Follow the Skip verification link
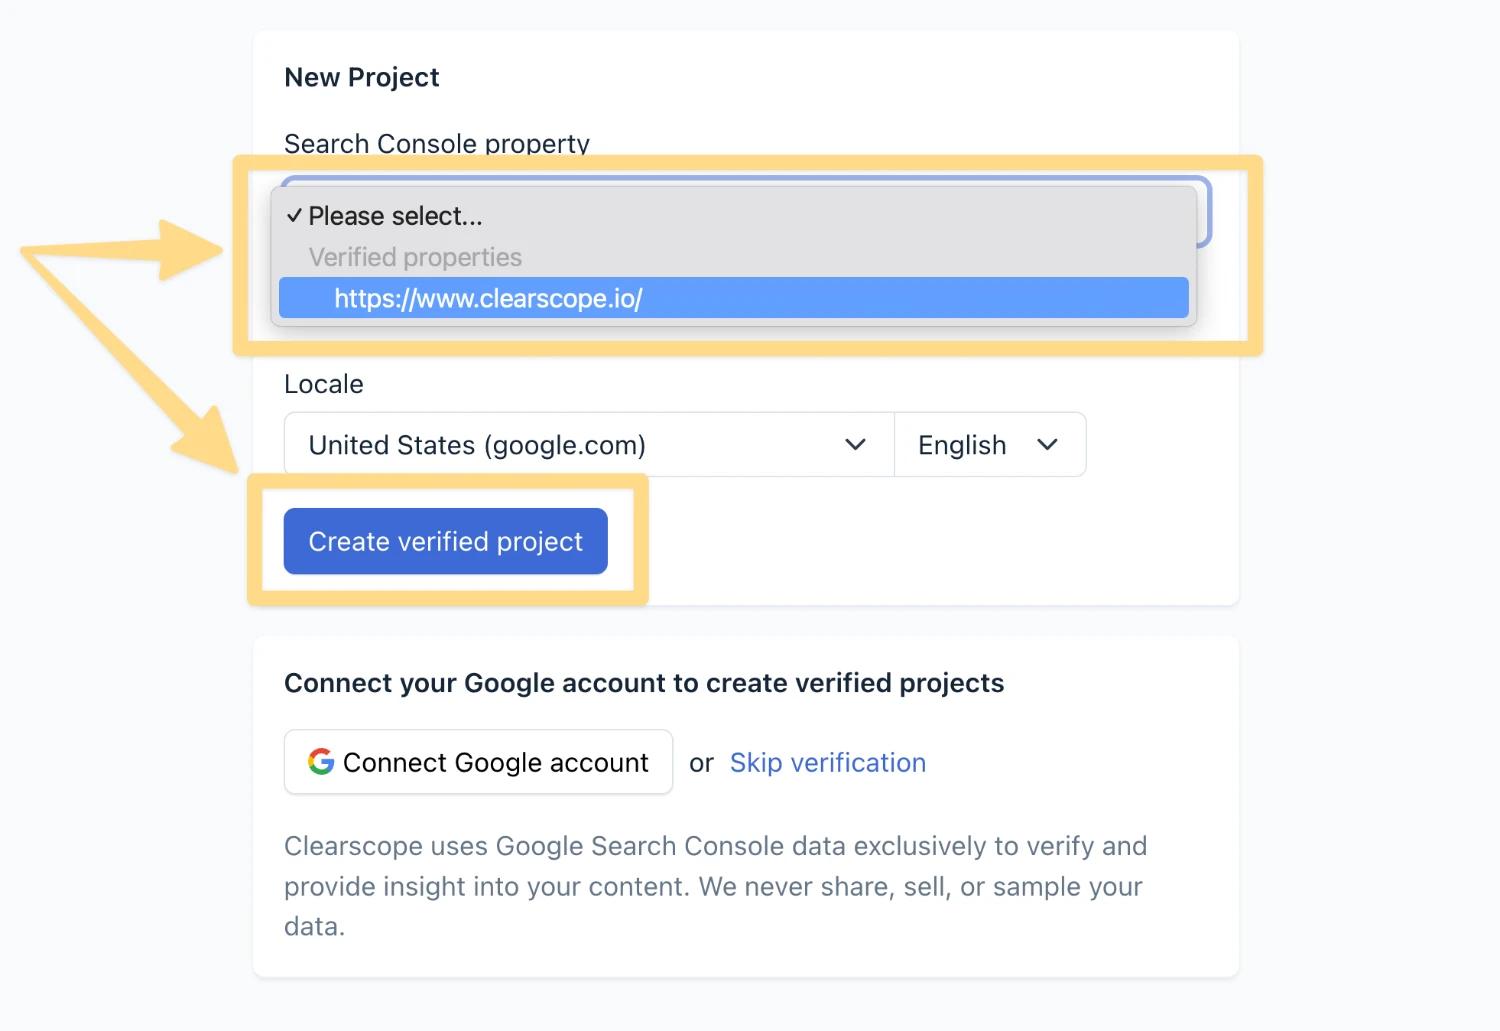This screenshot has width=1500, height=1031. tap(828, 763)
